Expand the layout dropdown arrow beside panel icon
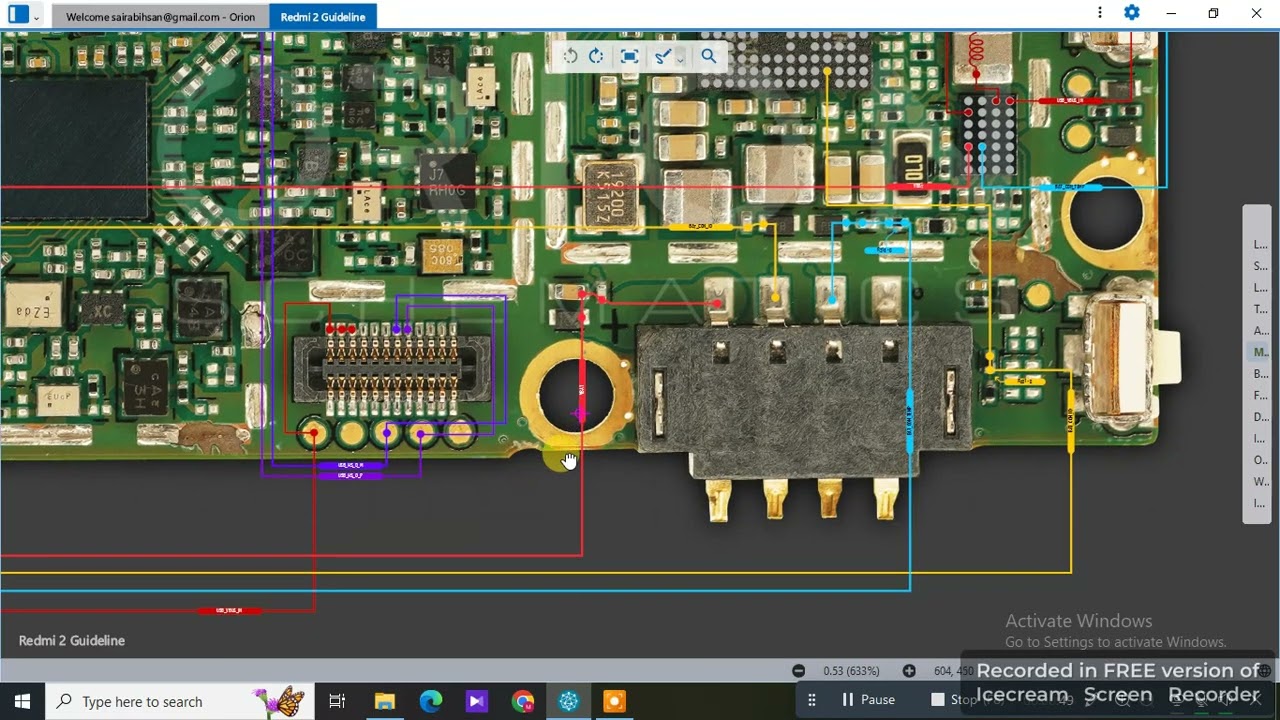The image size is (1280, 720). [37, 16]
